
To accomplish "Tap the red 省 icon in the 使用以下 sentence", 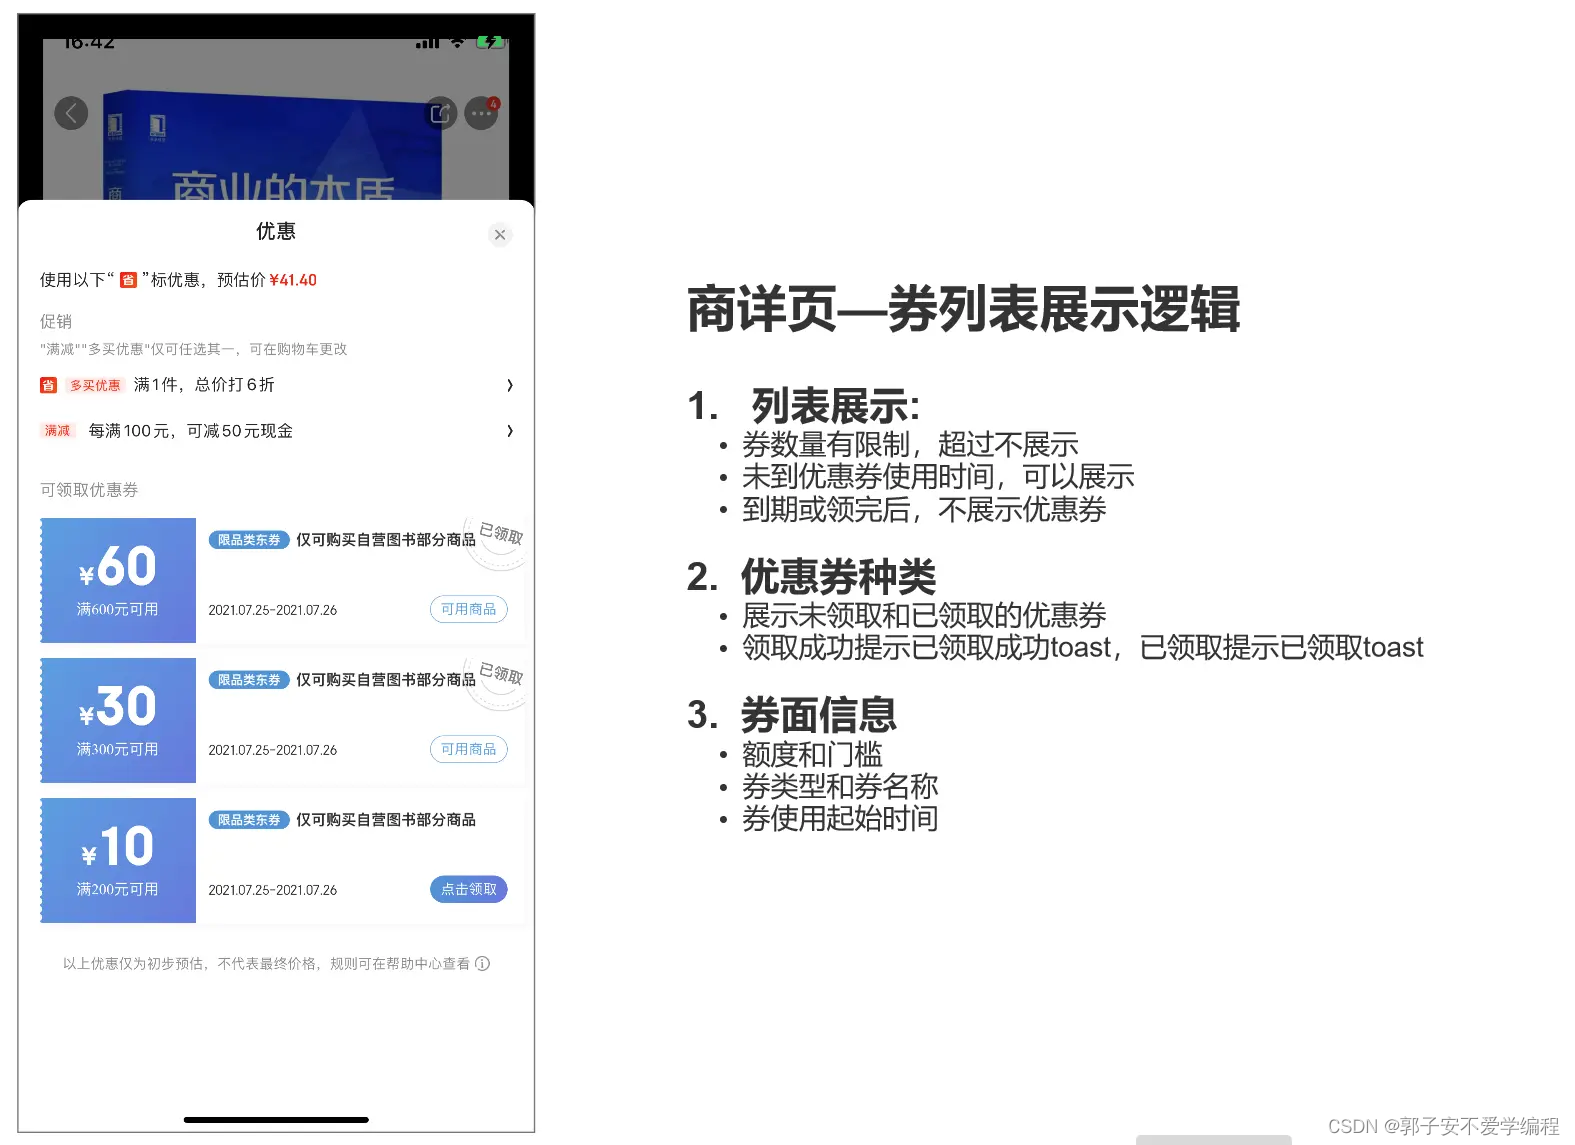I will click(128, 280).
